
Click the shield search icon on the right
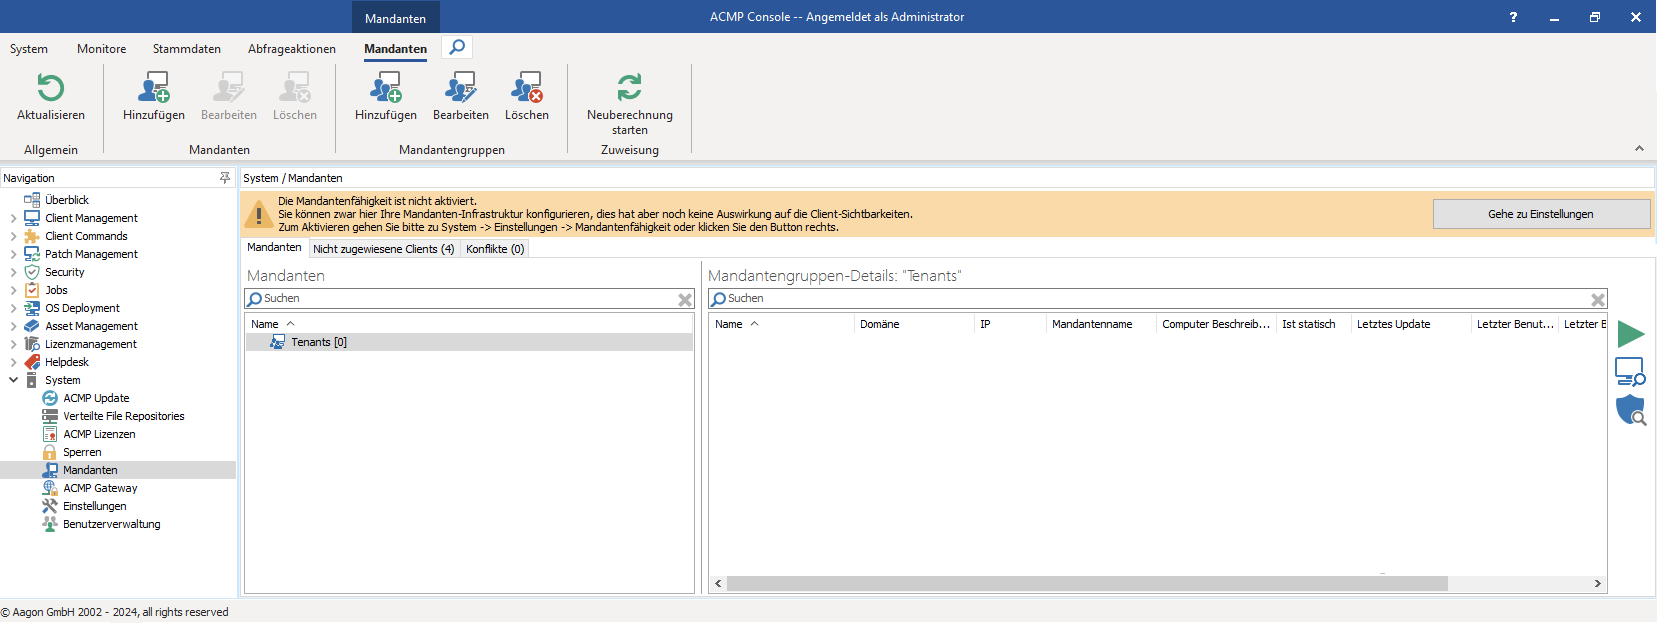tap(1630, 410)
